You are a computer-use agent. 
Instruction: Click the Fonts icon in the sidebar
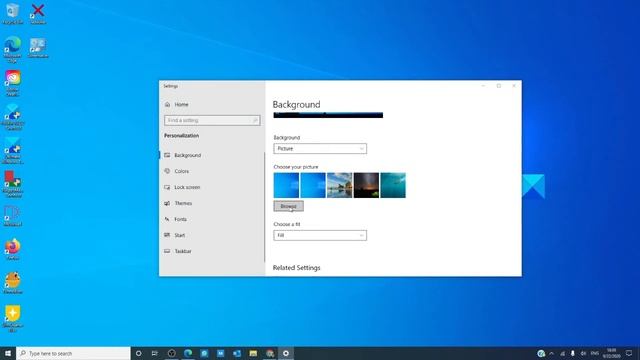click(167, 219)
